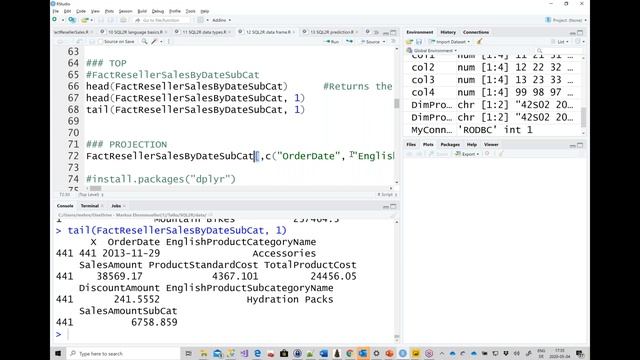Click the console input prompt line
The width and height of the screenshot is (640, 360).
click(x=224, y=334)
